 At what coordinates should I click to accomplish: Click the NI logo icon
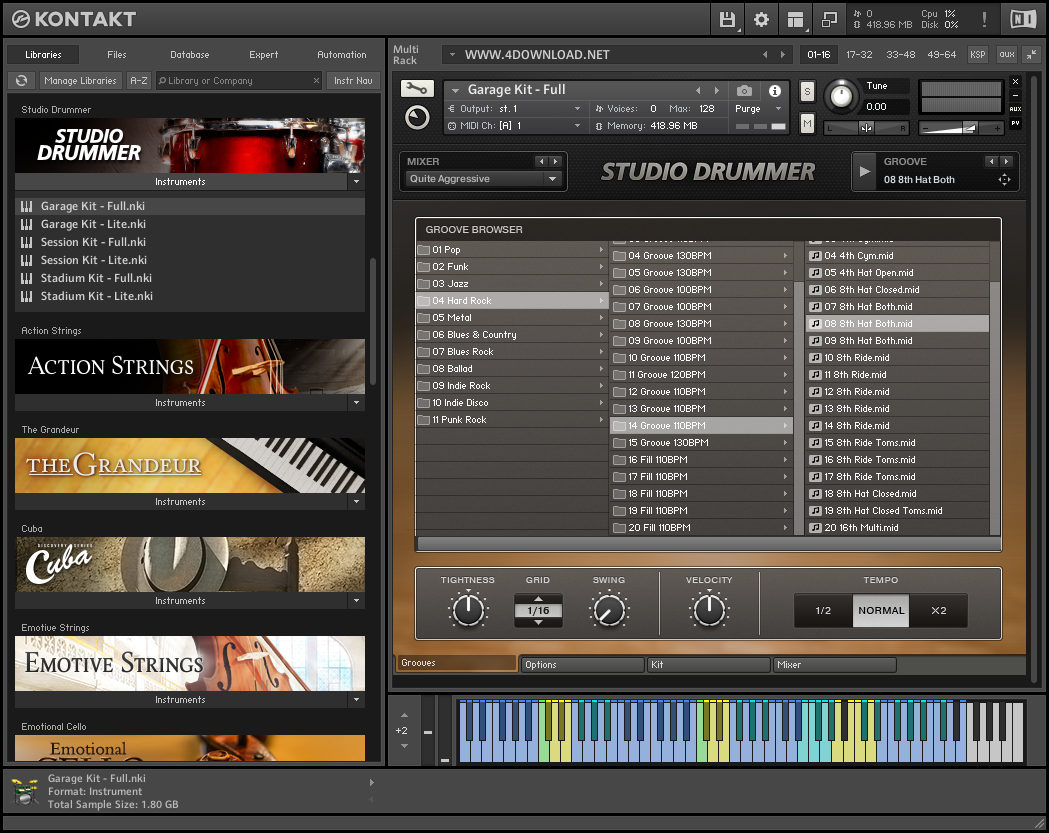pyautogui.click(x=1023, y=19)
